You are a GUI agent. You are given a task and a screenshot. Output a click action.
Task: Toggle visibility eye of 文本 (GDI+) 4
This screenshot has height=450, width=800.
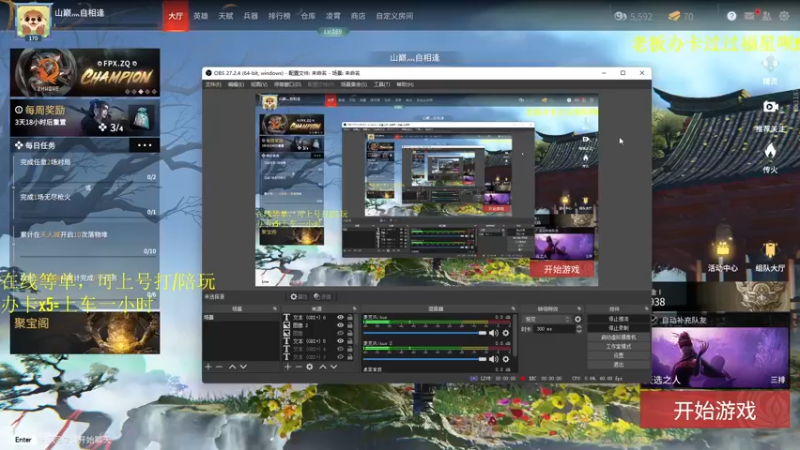coord(340,349)
